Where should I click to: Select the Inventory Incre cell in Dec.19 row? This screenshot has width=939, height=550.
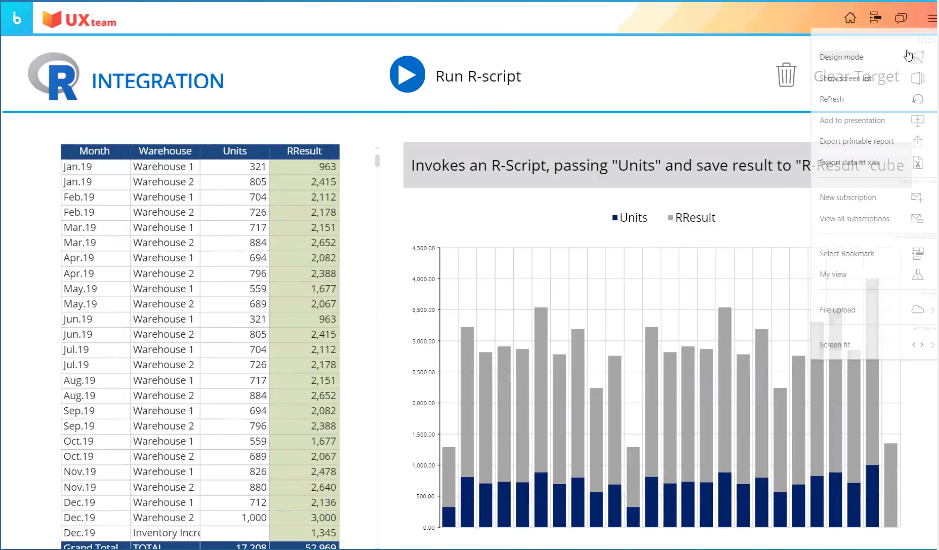[x=165, y=533]
